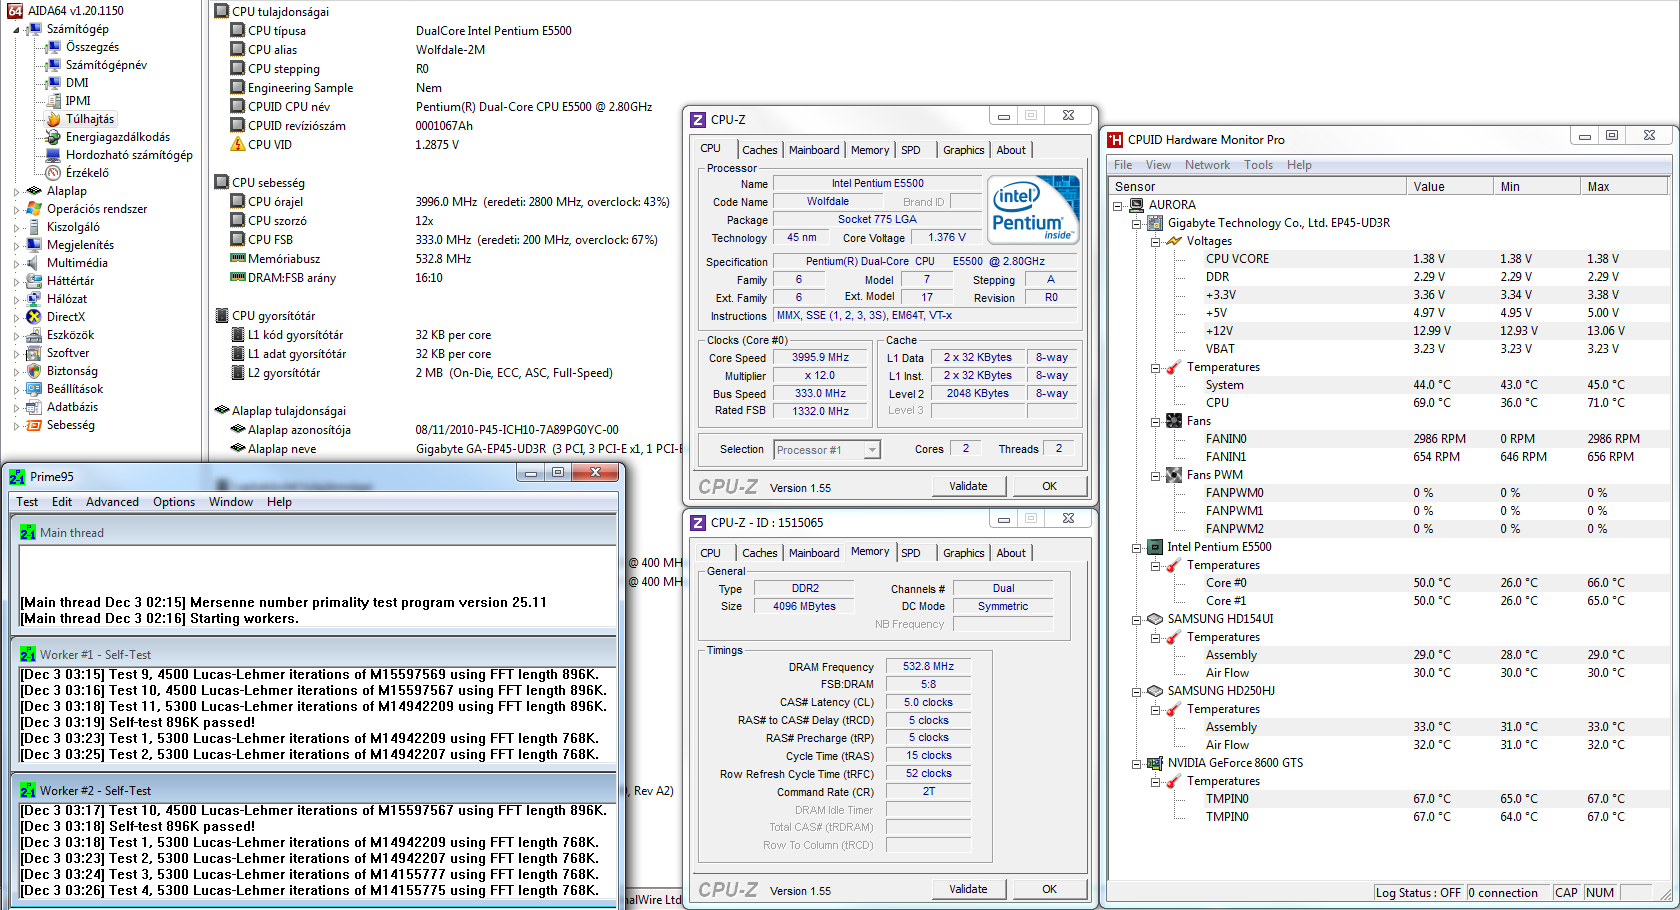Click the Eszközök devices icon
The height and width of the screenshot is (910, 1680).
point(34,335)
